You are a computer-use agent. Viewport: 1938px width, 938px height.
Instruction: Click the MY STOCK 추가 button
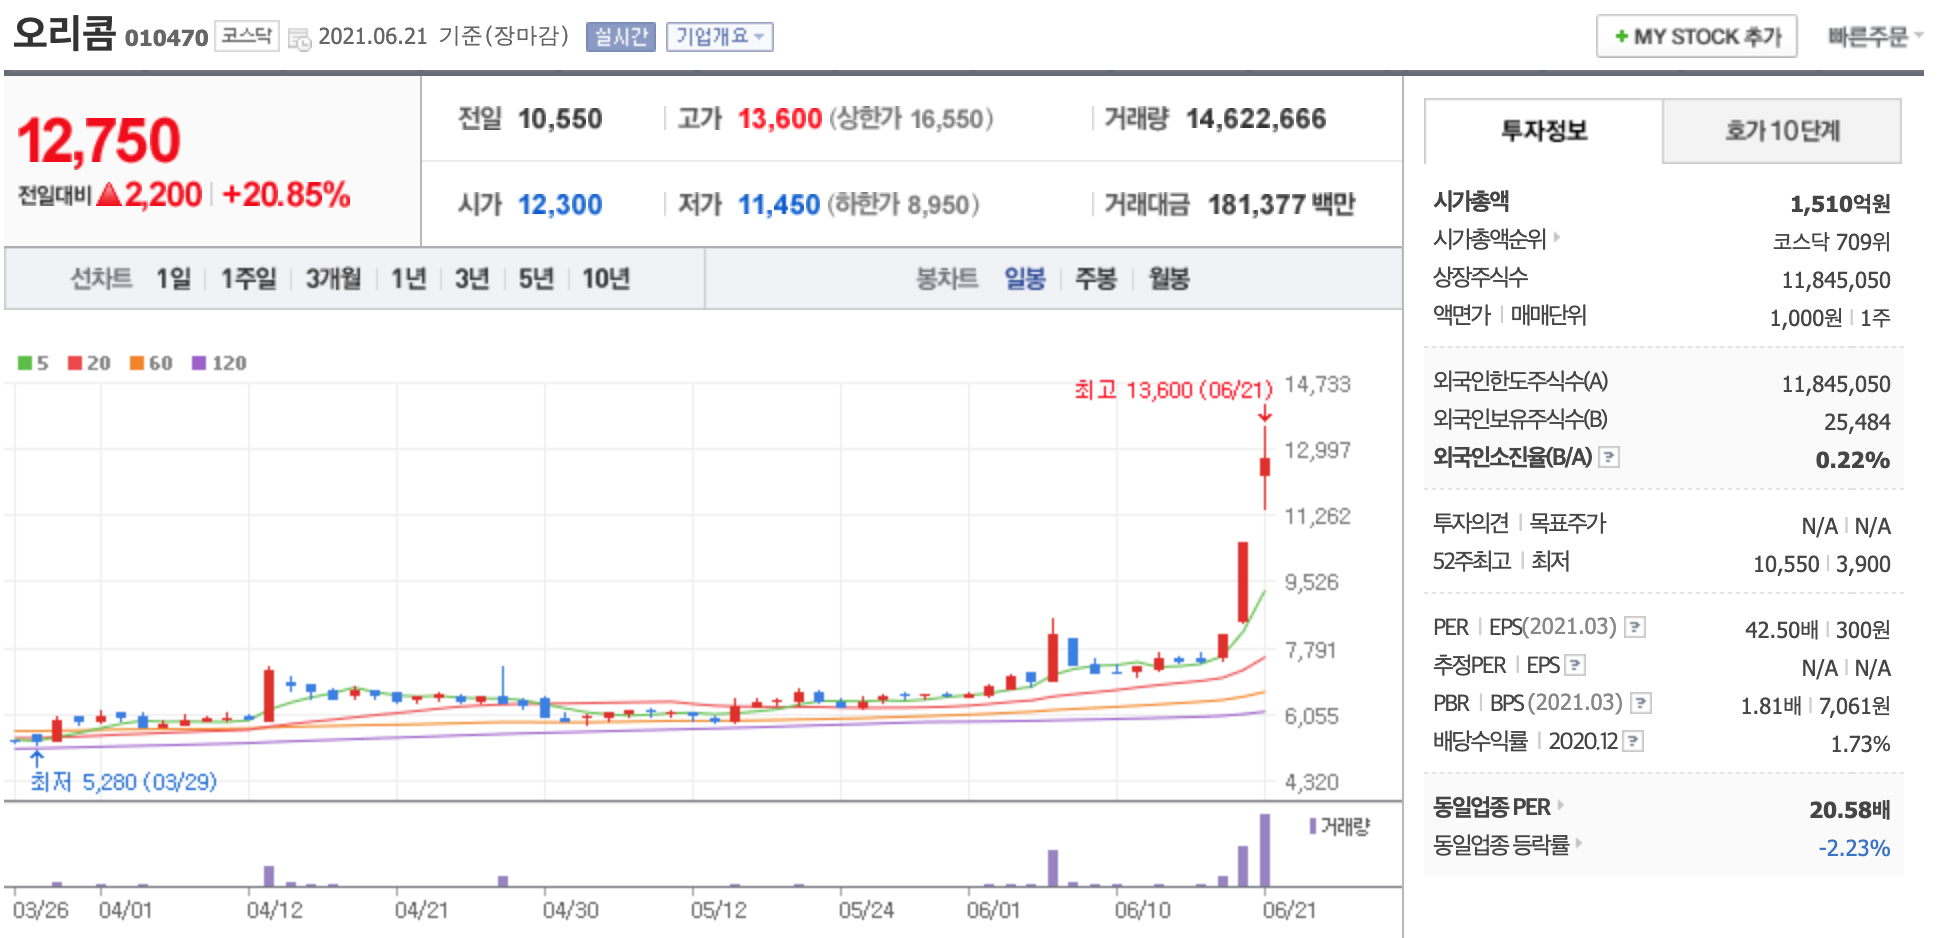(1697, 37)
